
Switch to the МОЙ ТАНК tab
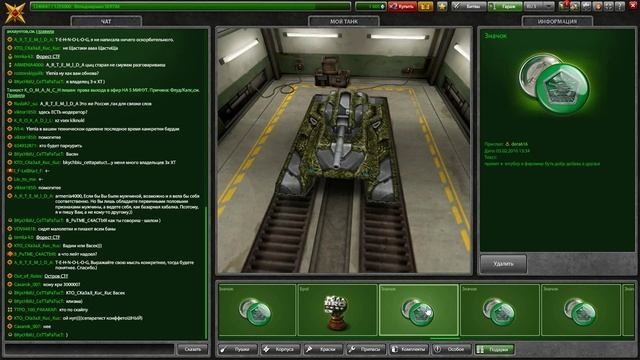344,21
